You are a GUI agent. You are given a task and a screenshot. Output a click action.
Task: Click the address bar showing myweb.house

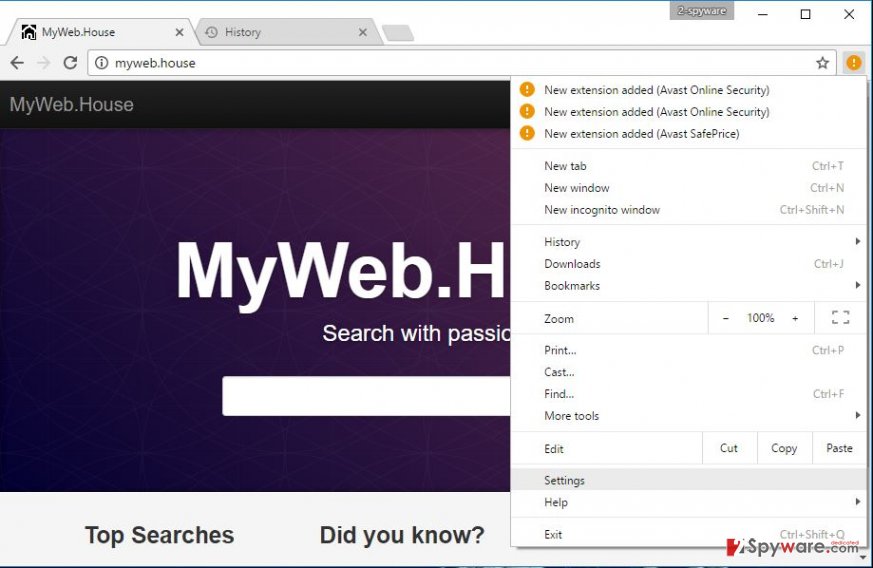(x=462, y=63)
